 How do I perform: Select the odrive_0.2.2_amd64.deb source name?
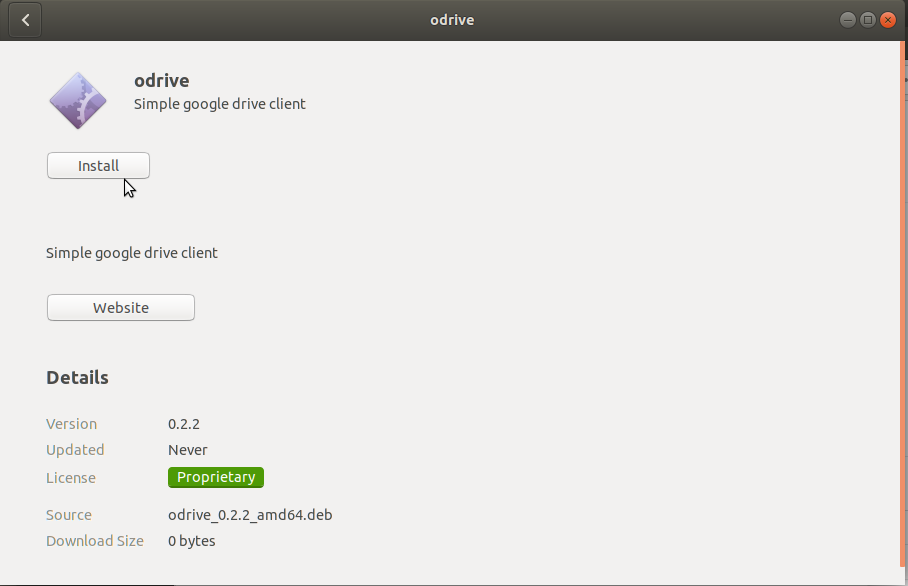(250, 515)
